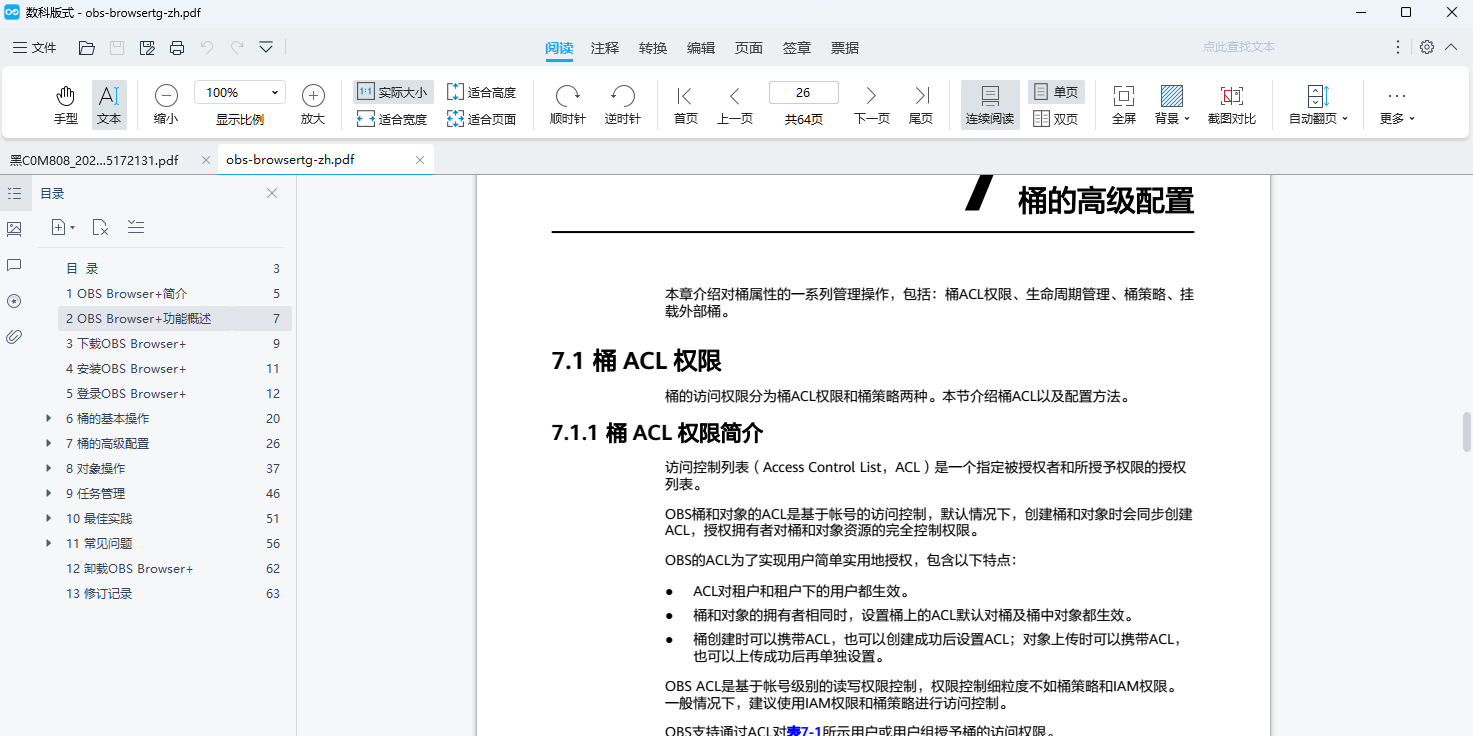Open the 背景 background dropdown
This screenshot has height=736, width=1473.
pos(1172,105)
